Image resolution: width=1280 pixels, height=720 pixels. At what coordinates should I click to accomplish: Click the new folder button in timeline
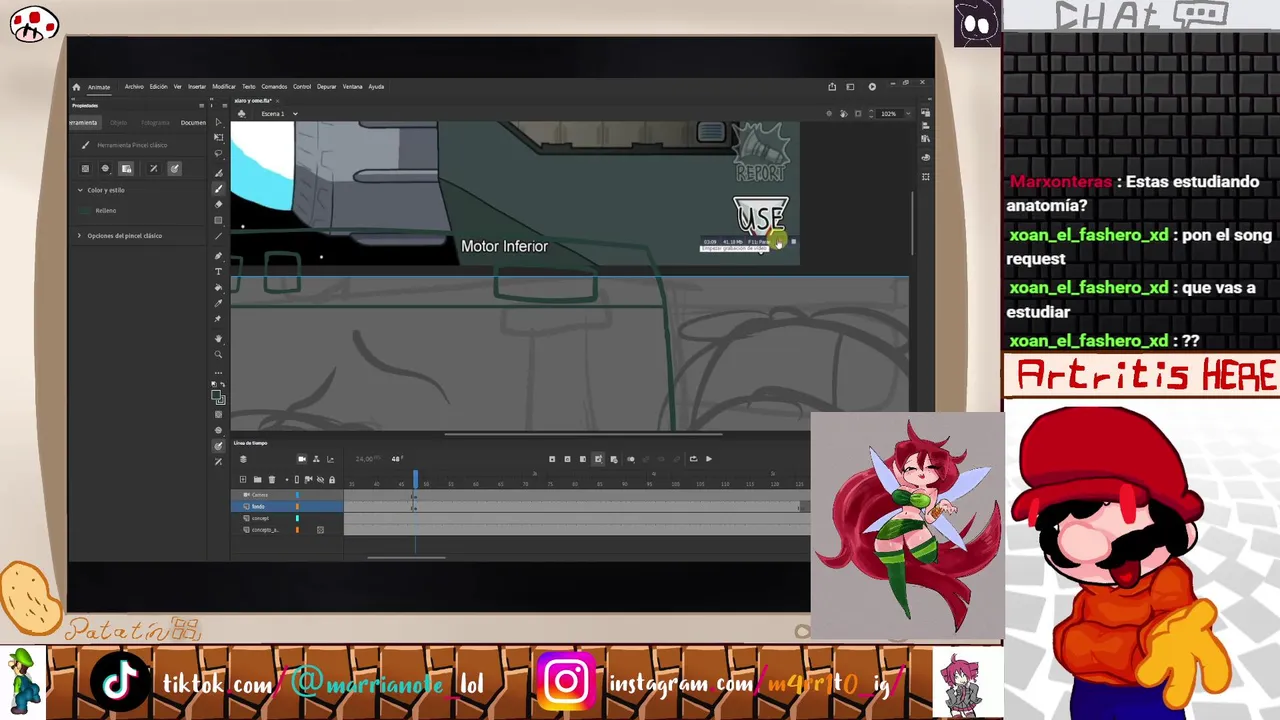click(x=257, y=480)
